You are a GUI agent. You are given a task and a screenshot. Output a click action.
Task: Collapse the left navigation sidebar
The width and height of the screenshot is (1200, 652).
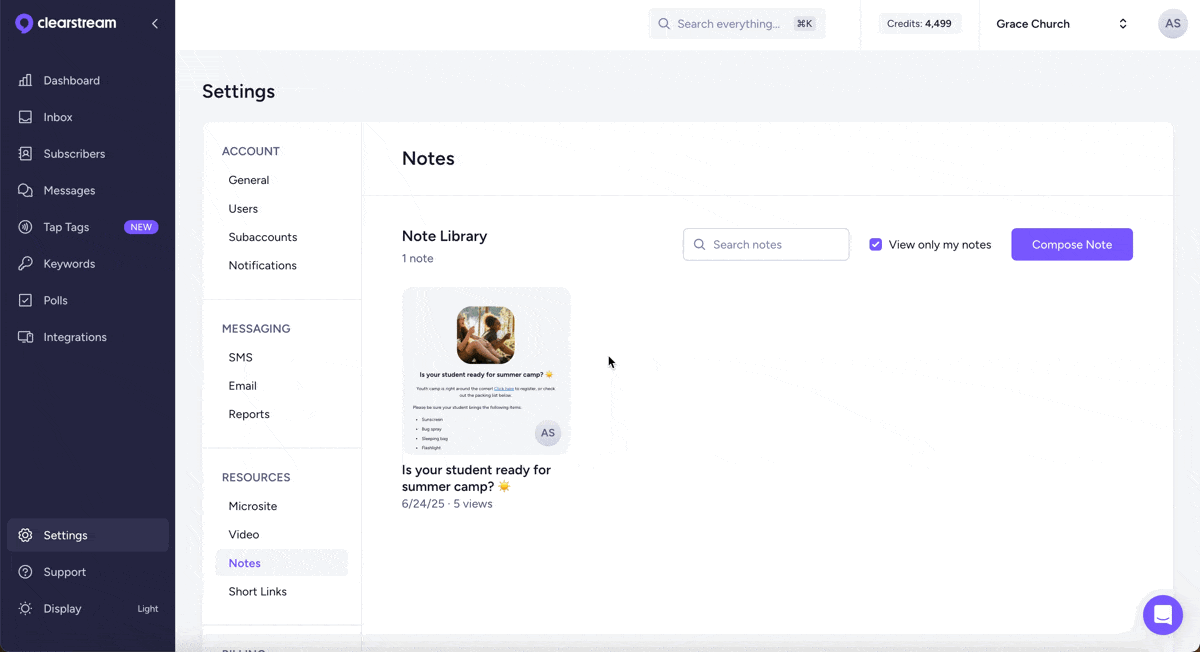pyautogui.click(x=155, y=22)
